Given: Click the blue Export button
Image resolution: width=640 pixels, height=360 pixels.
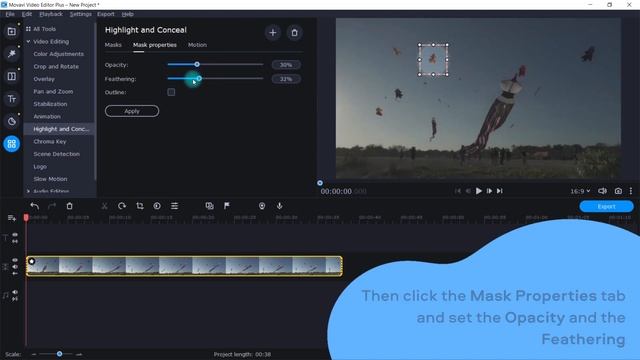Looking at the screenshot, I should (x=606, y=206).
